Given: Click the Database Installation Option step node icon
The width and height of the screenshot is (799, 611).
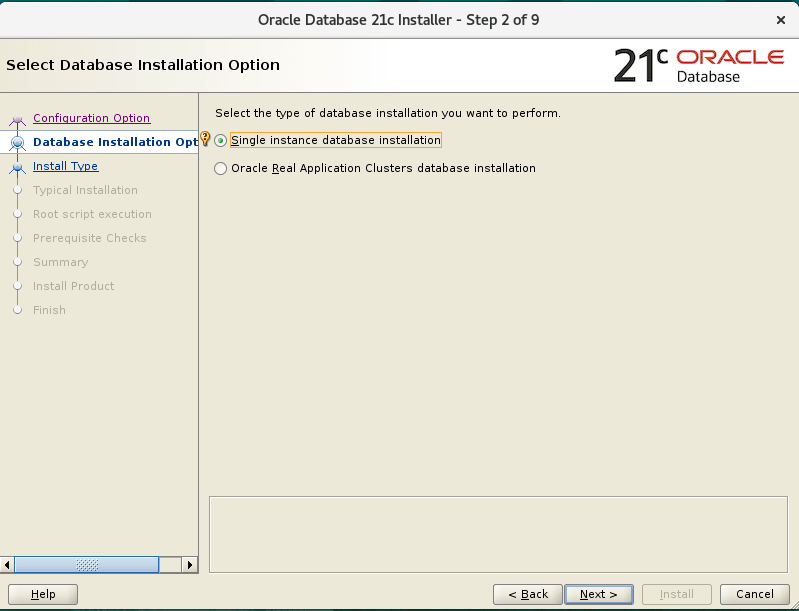Looking at the screenshot, I should tap(17, 143).
